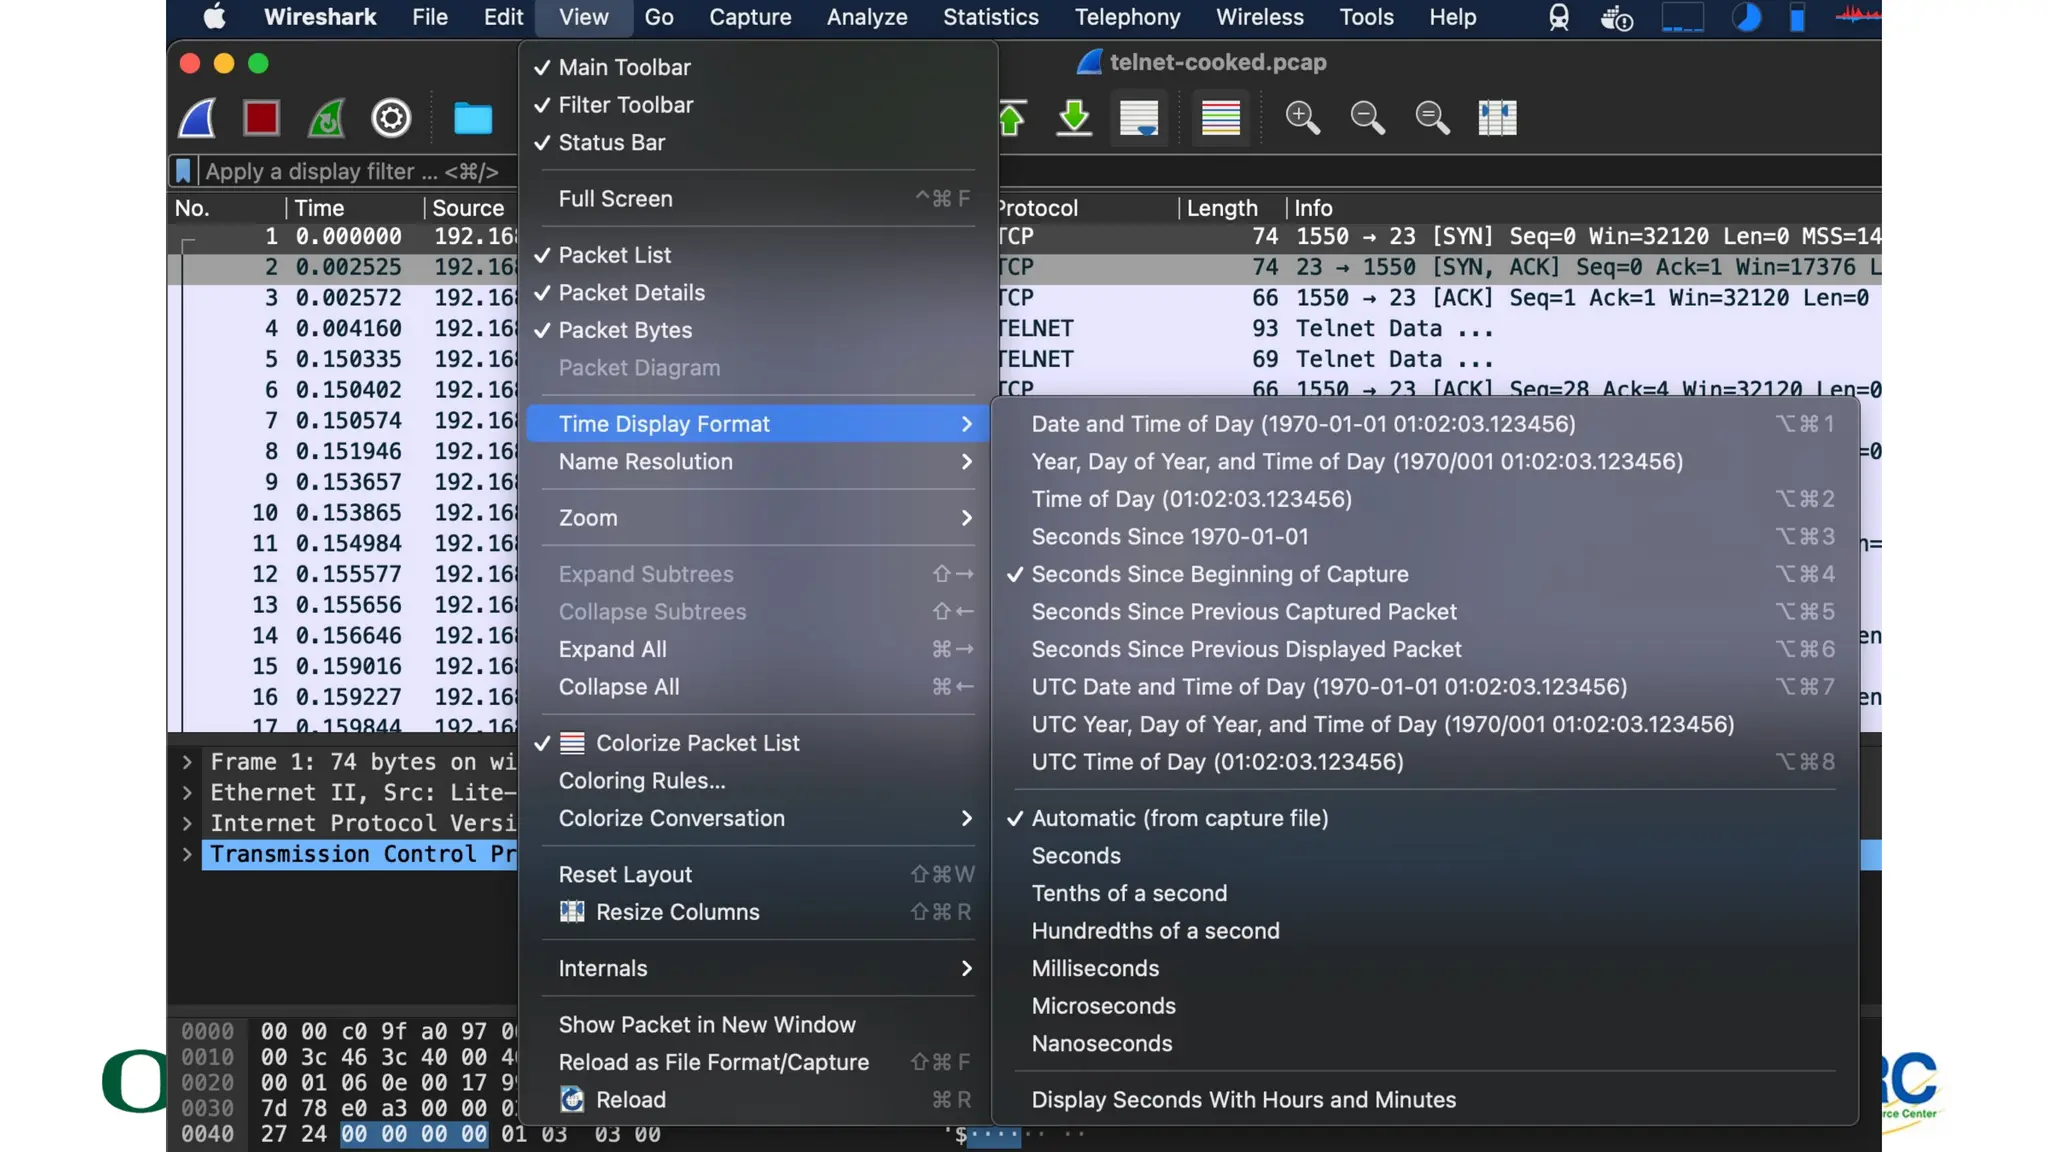
Task: Open the Statistics menu
Action: click(990, 17)
